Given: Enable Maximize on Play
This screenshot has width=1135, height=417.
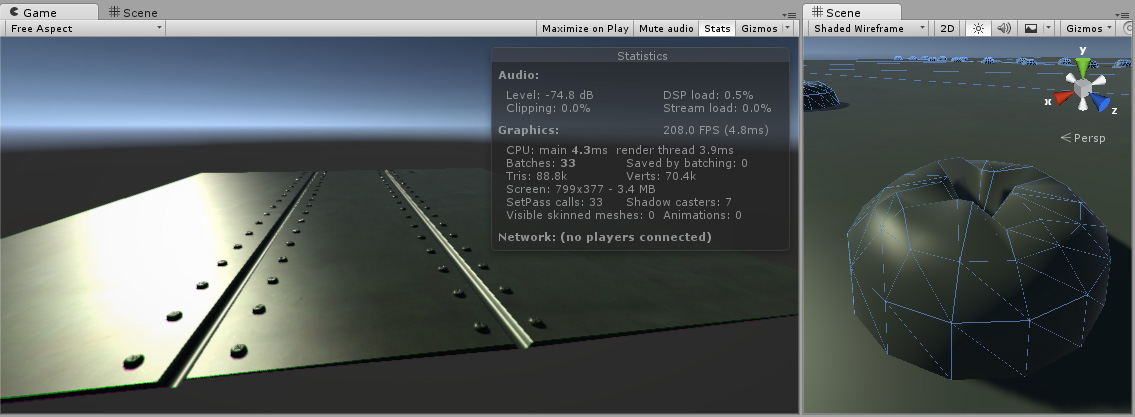Looking at the screenshot, I should pos(585,29).
